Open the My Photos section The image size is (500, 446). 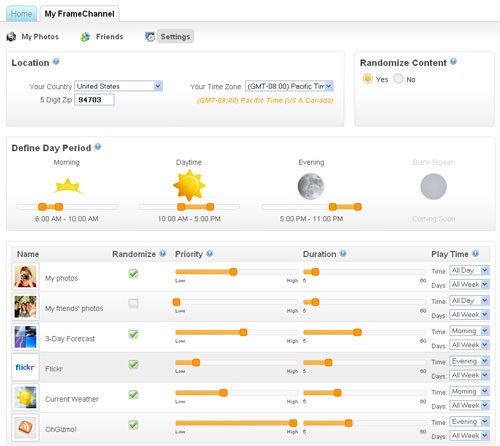tap(40, 37)
